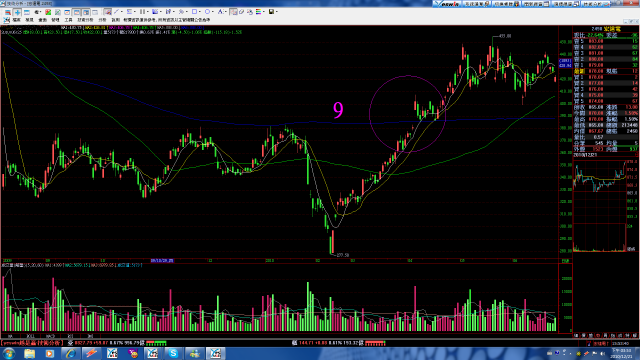
Task: Expand the vertical lines tool dropdown
Action: pos(148,12)
